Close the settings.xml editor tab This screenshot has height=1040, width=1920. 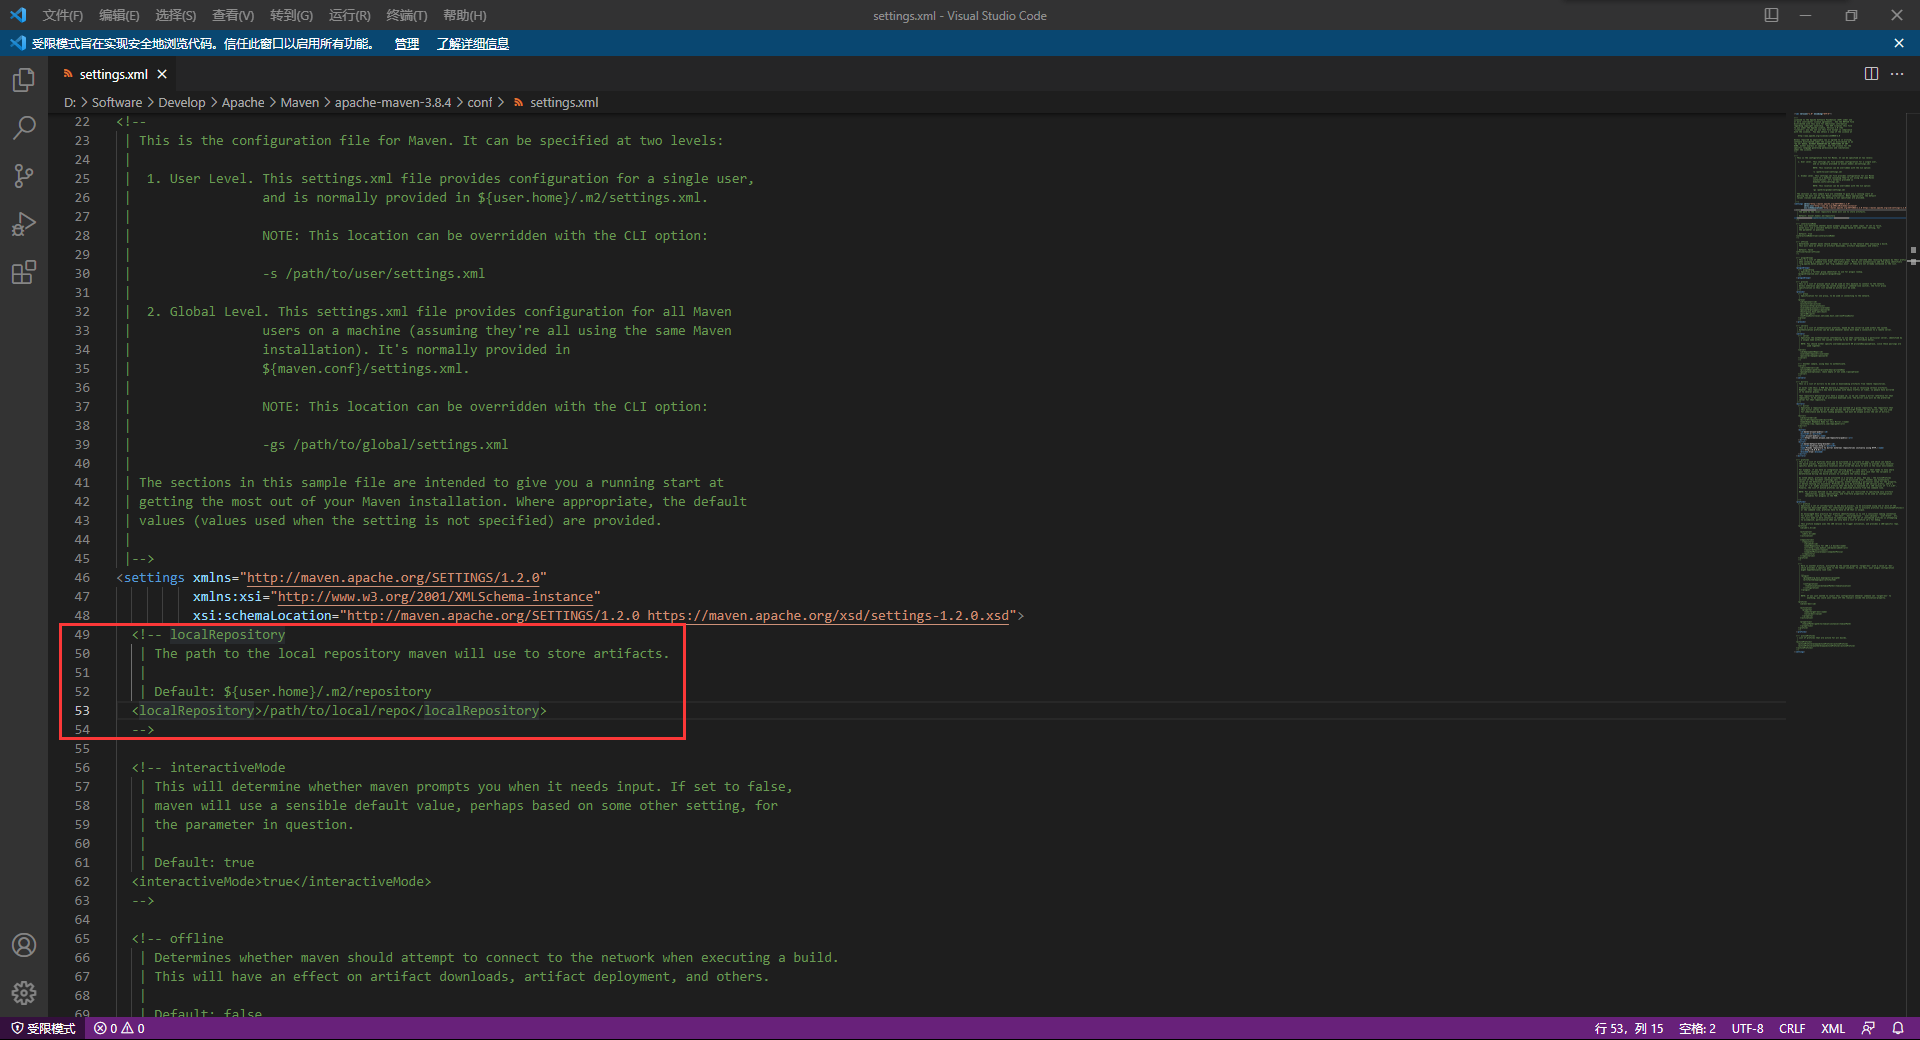tap(162, 74)
